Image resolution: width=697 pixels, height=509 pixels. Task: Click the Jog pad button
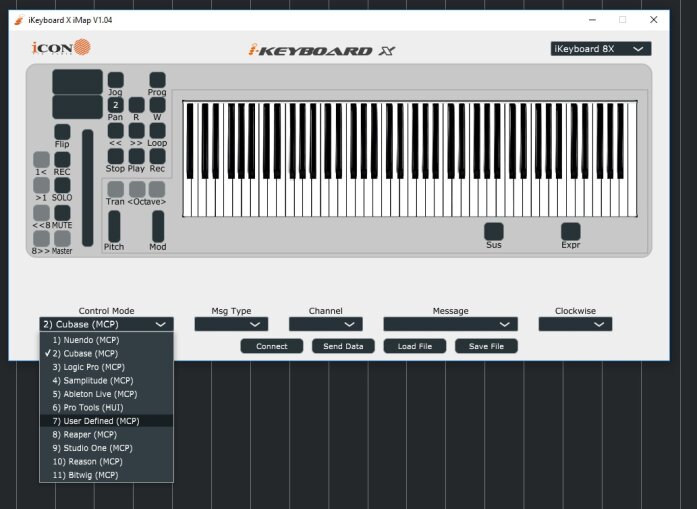click(116, 80)
